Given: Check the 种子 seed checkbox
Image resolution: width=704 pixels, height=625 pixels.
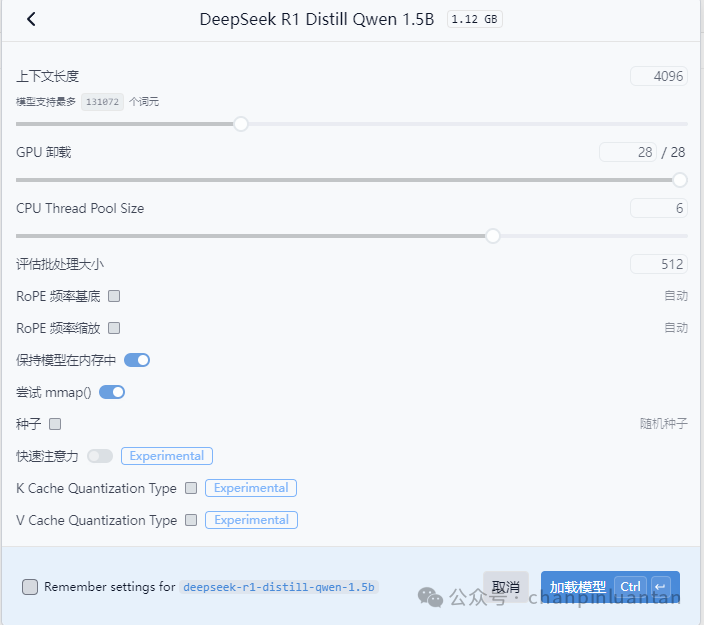Looking at the screenshot, I should point(55,424).
